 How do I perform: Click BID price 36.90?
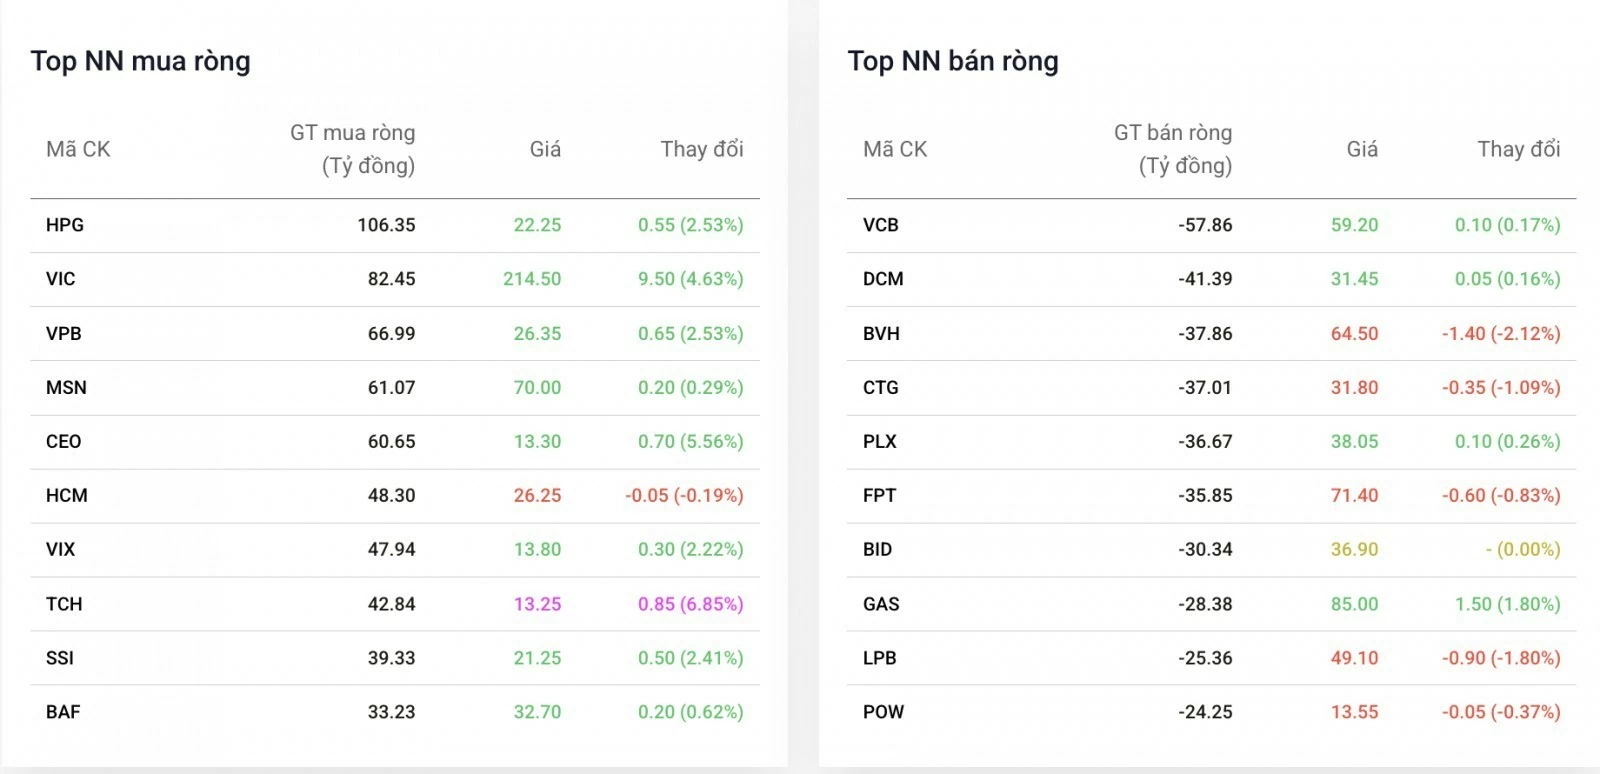click(1354, 549)
